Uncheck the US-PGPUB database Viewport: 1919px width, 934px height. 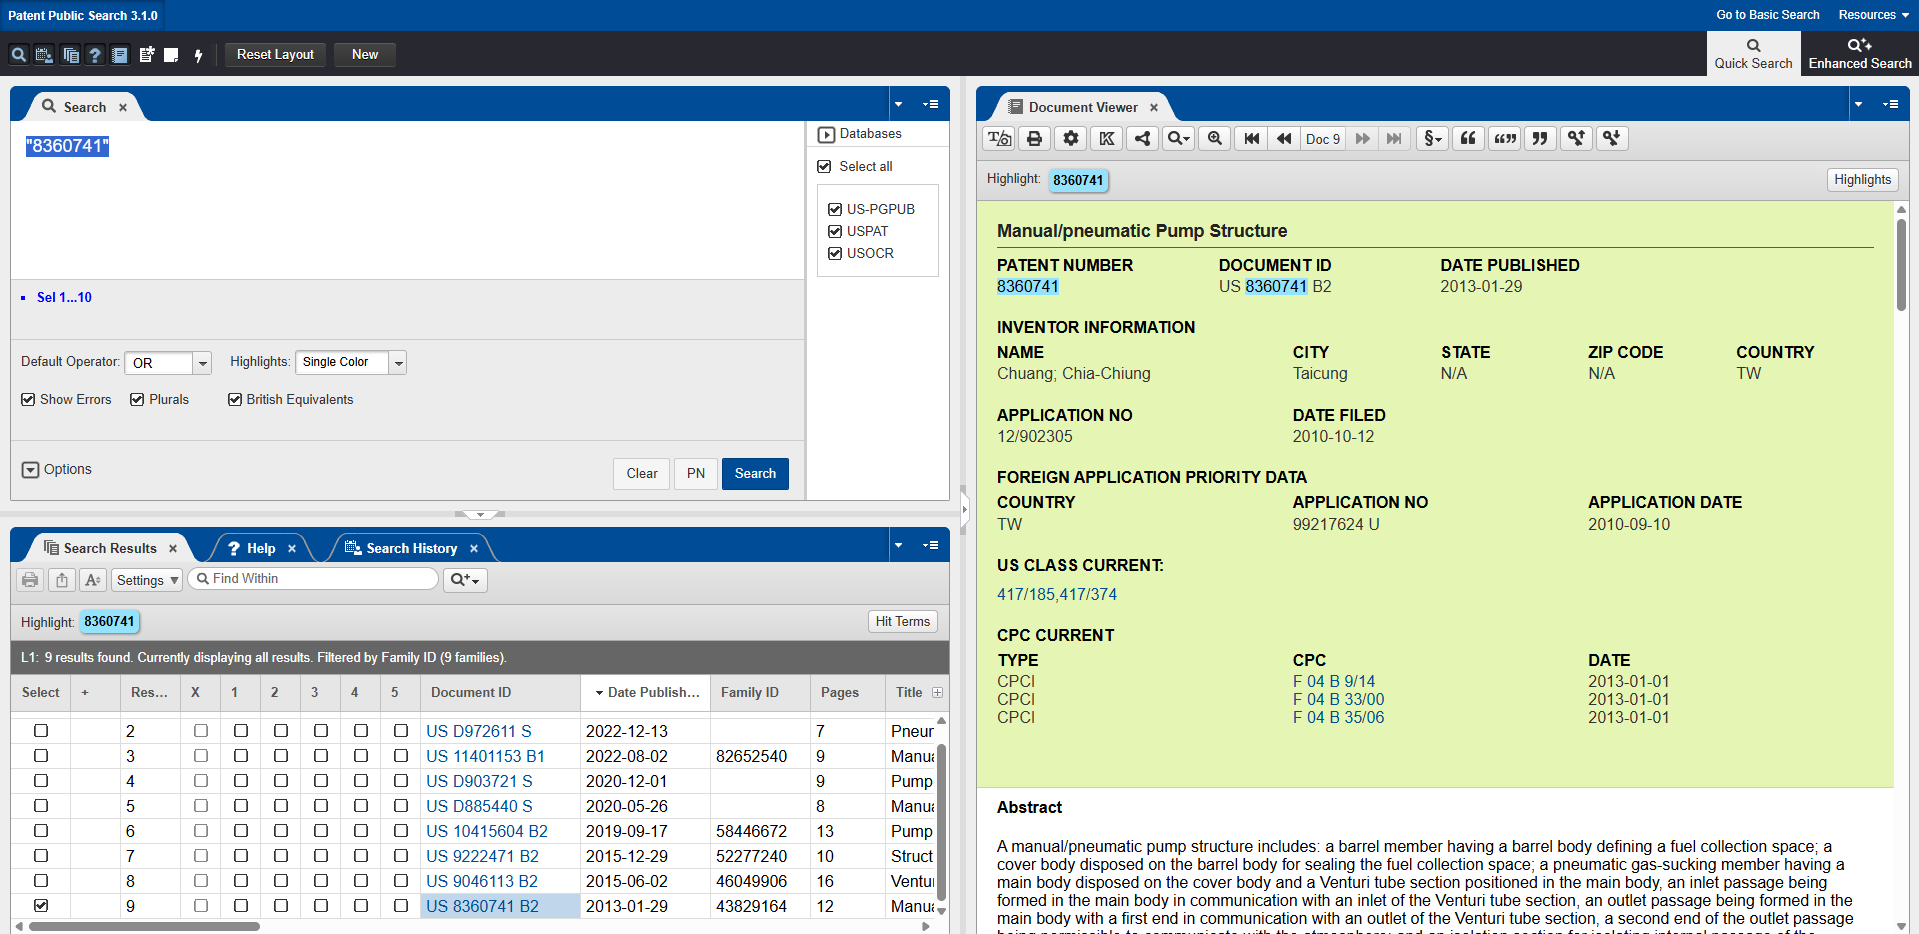point(835,210)
